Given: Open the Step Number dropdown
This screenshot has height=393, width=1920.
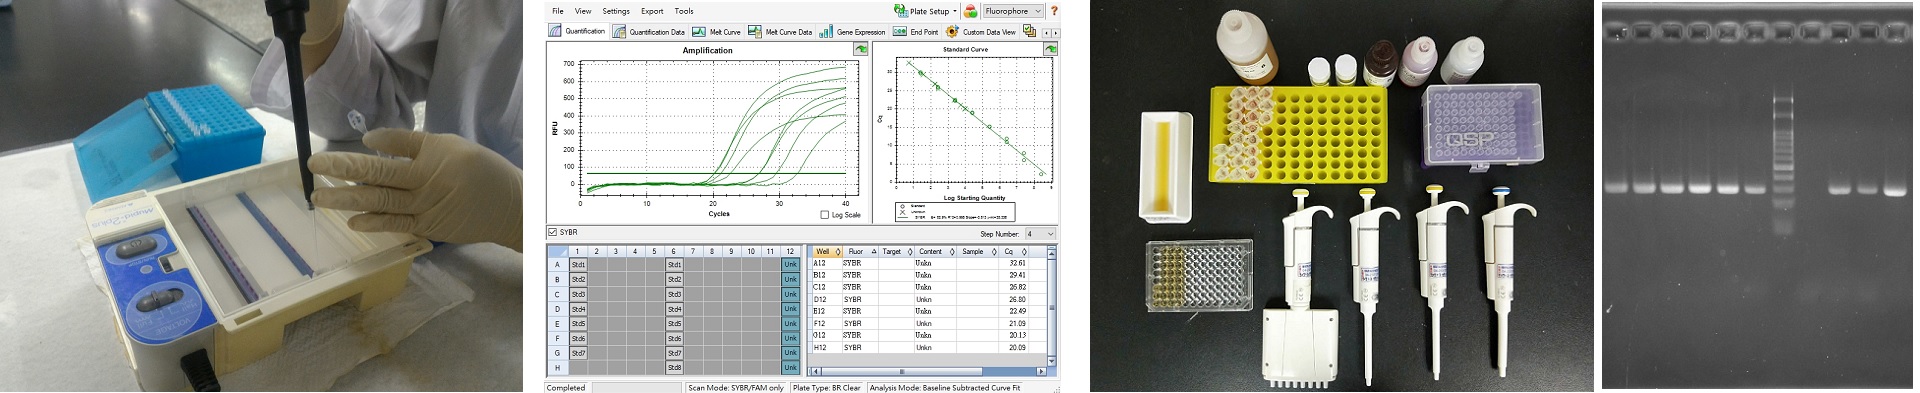Looking at the screenshot, I should (1039, 234).
